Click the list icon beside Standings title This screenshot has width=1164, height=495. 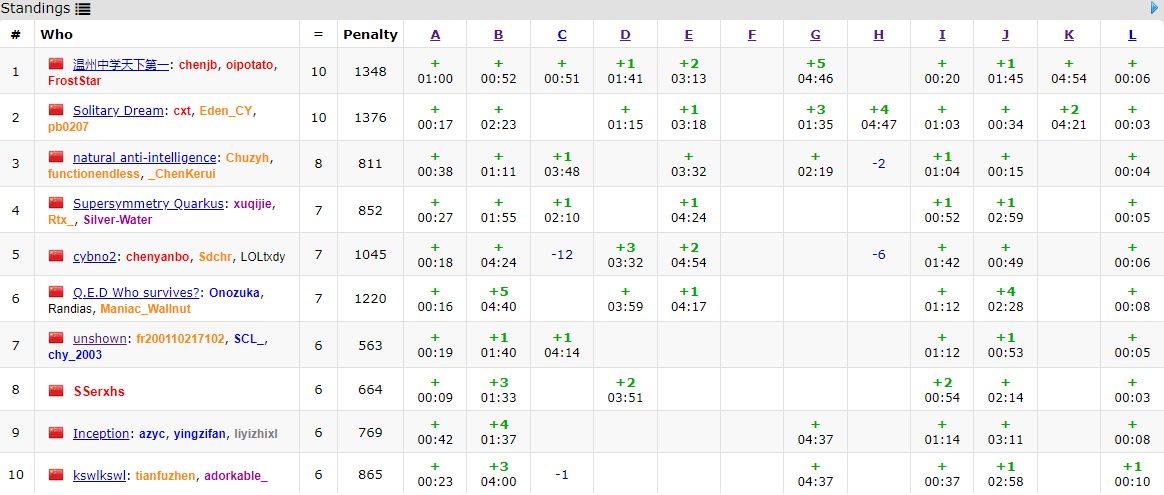[83, 9]
